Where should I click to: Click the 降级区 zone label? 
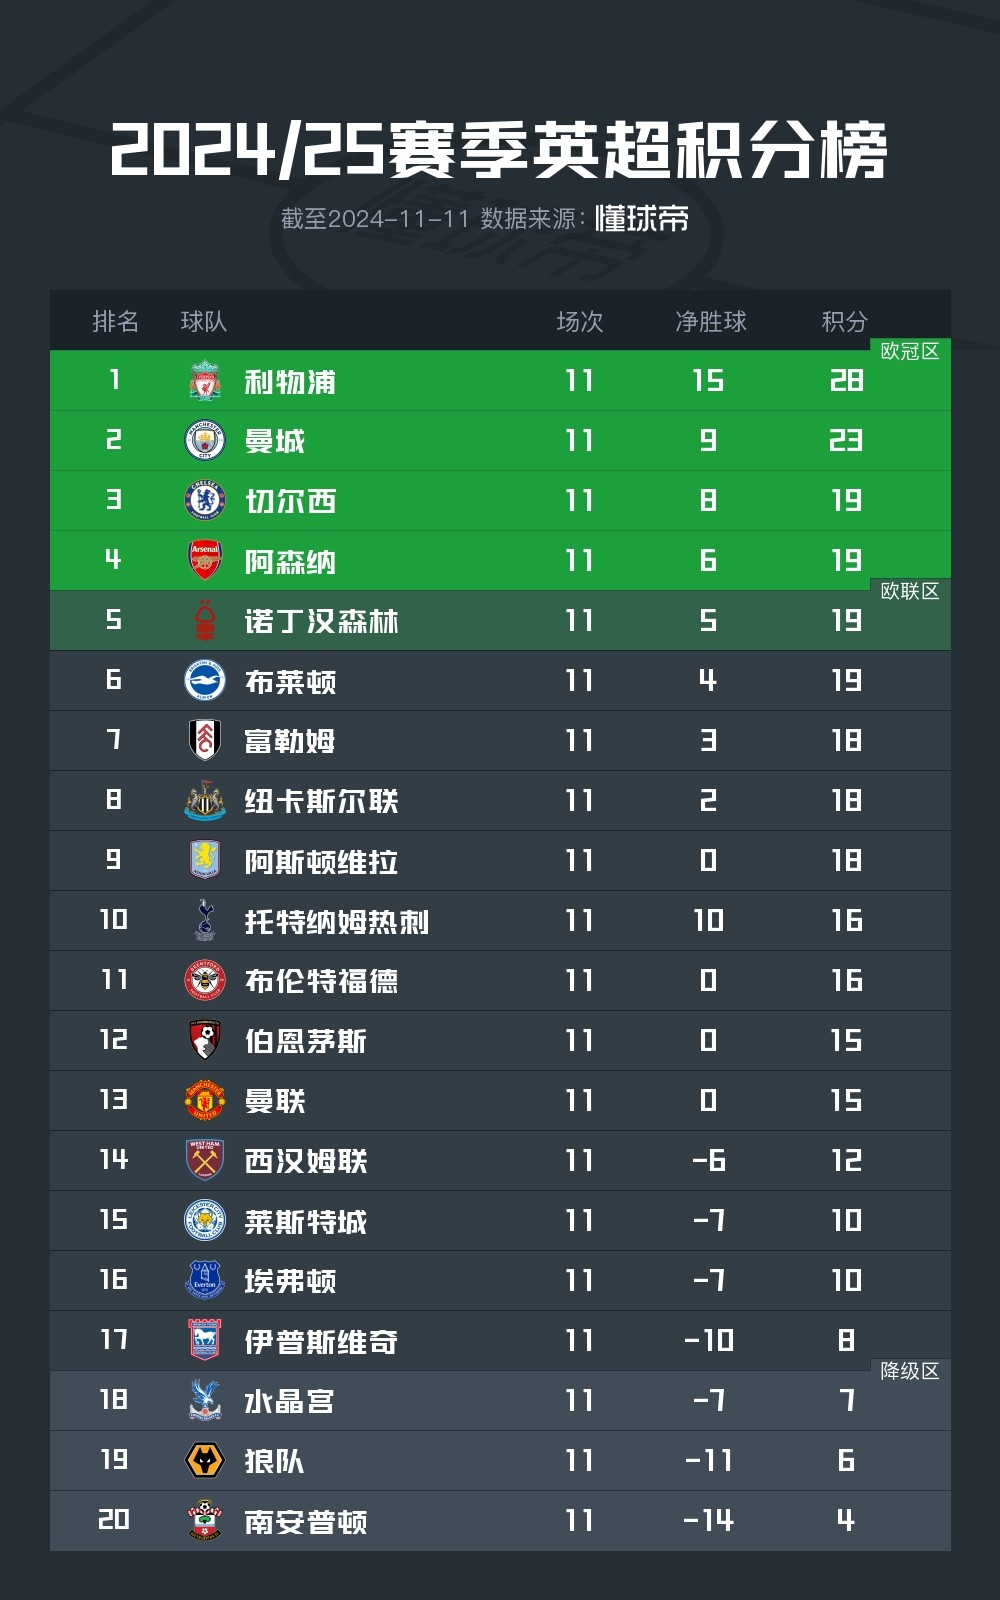(x=909, y=1371)
